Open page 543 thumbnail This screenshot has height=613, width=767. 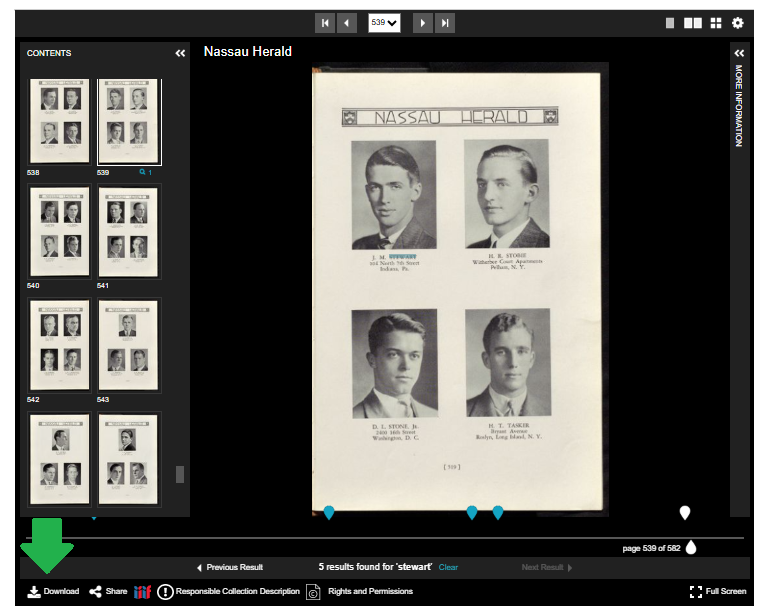pyautogui.click(x=129, y=345)
